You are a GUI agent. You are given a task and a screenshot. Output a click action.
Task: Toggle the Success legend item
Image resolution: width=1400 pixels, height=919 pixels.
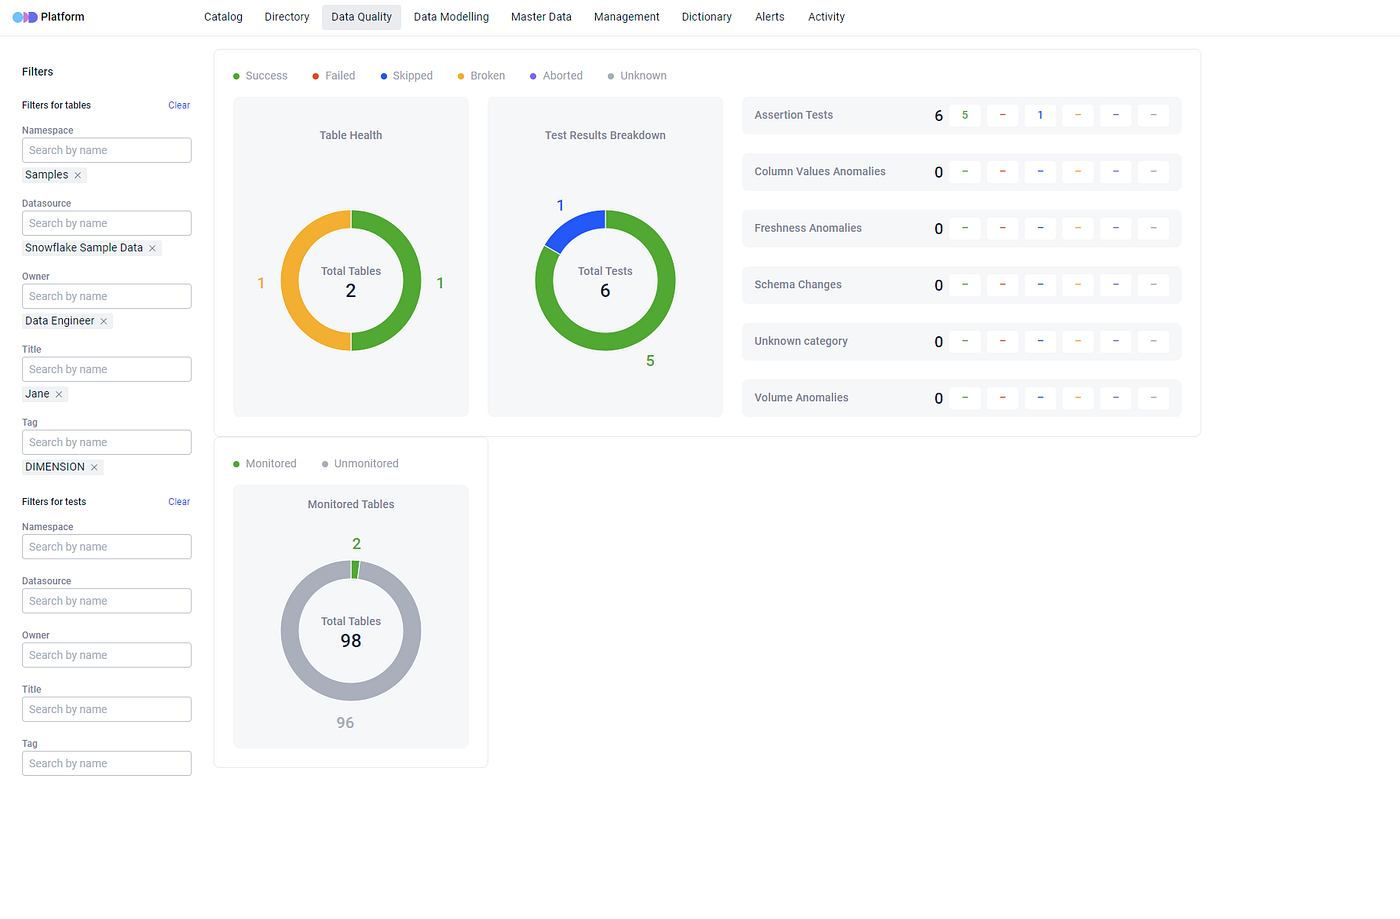pos(260,76)
